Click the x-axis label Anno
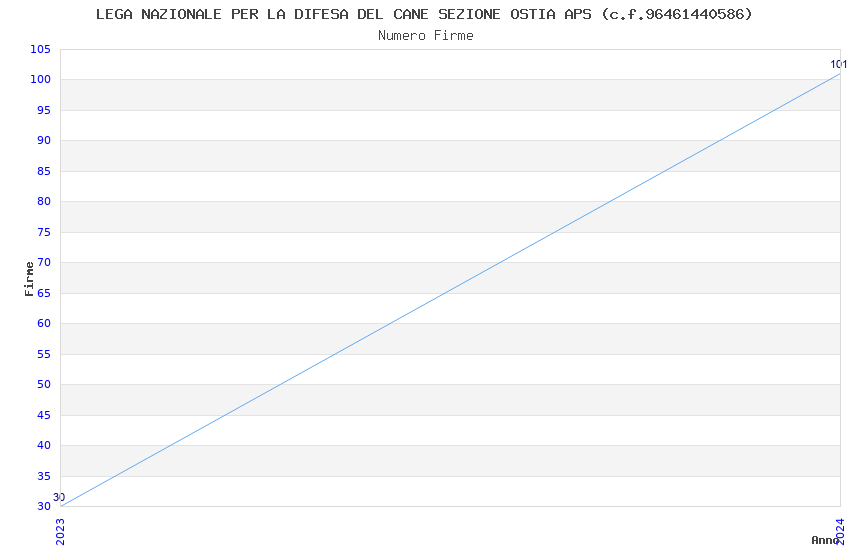The width and height of the screenshot is (850, 550). pos(825,540)
